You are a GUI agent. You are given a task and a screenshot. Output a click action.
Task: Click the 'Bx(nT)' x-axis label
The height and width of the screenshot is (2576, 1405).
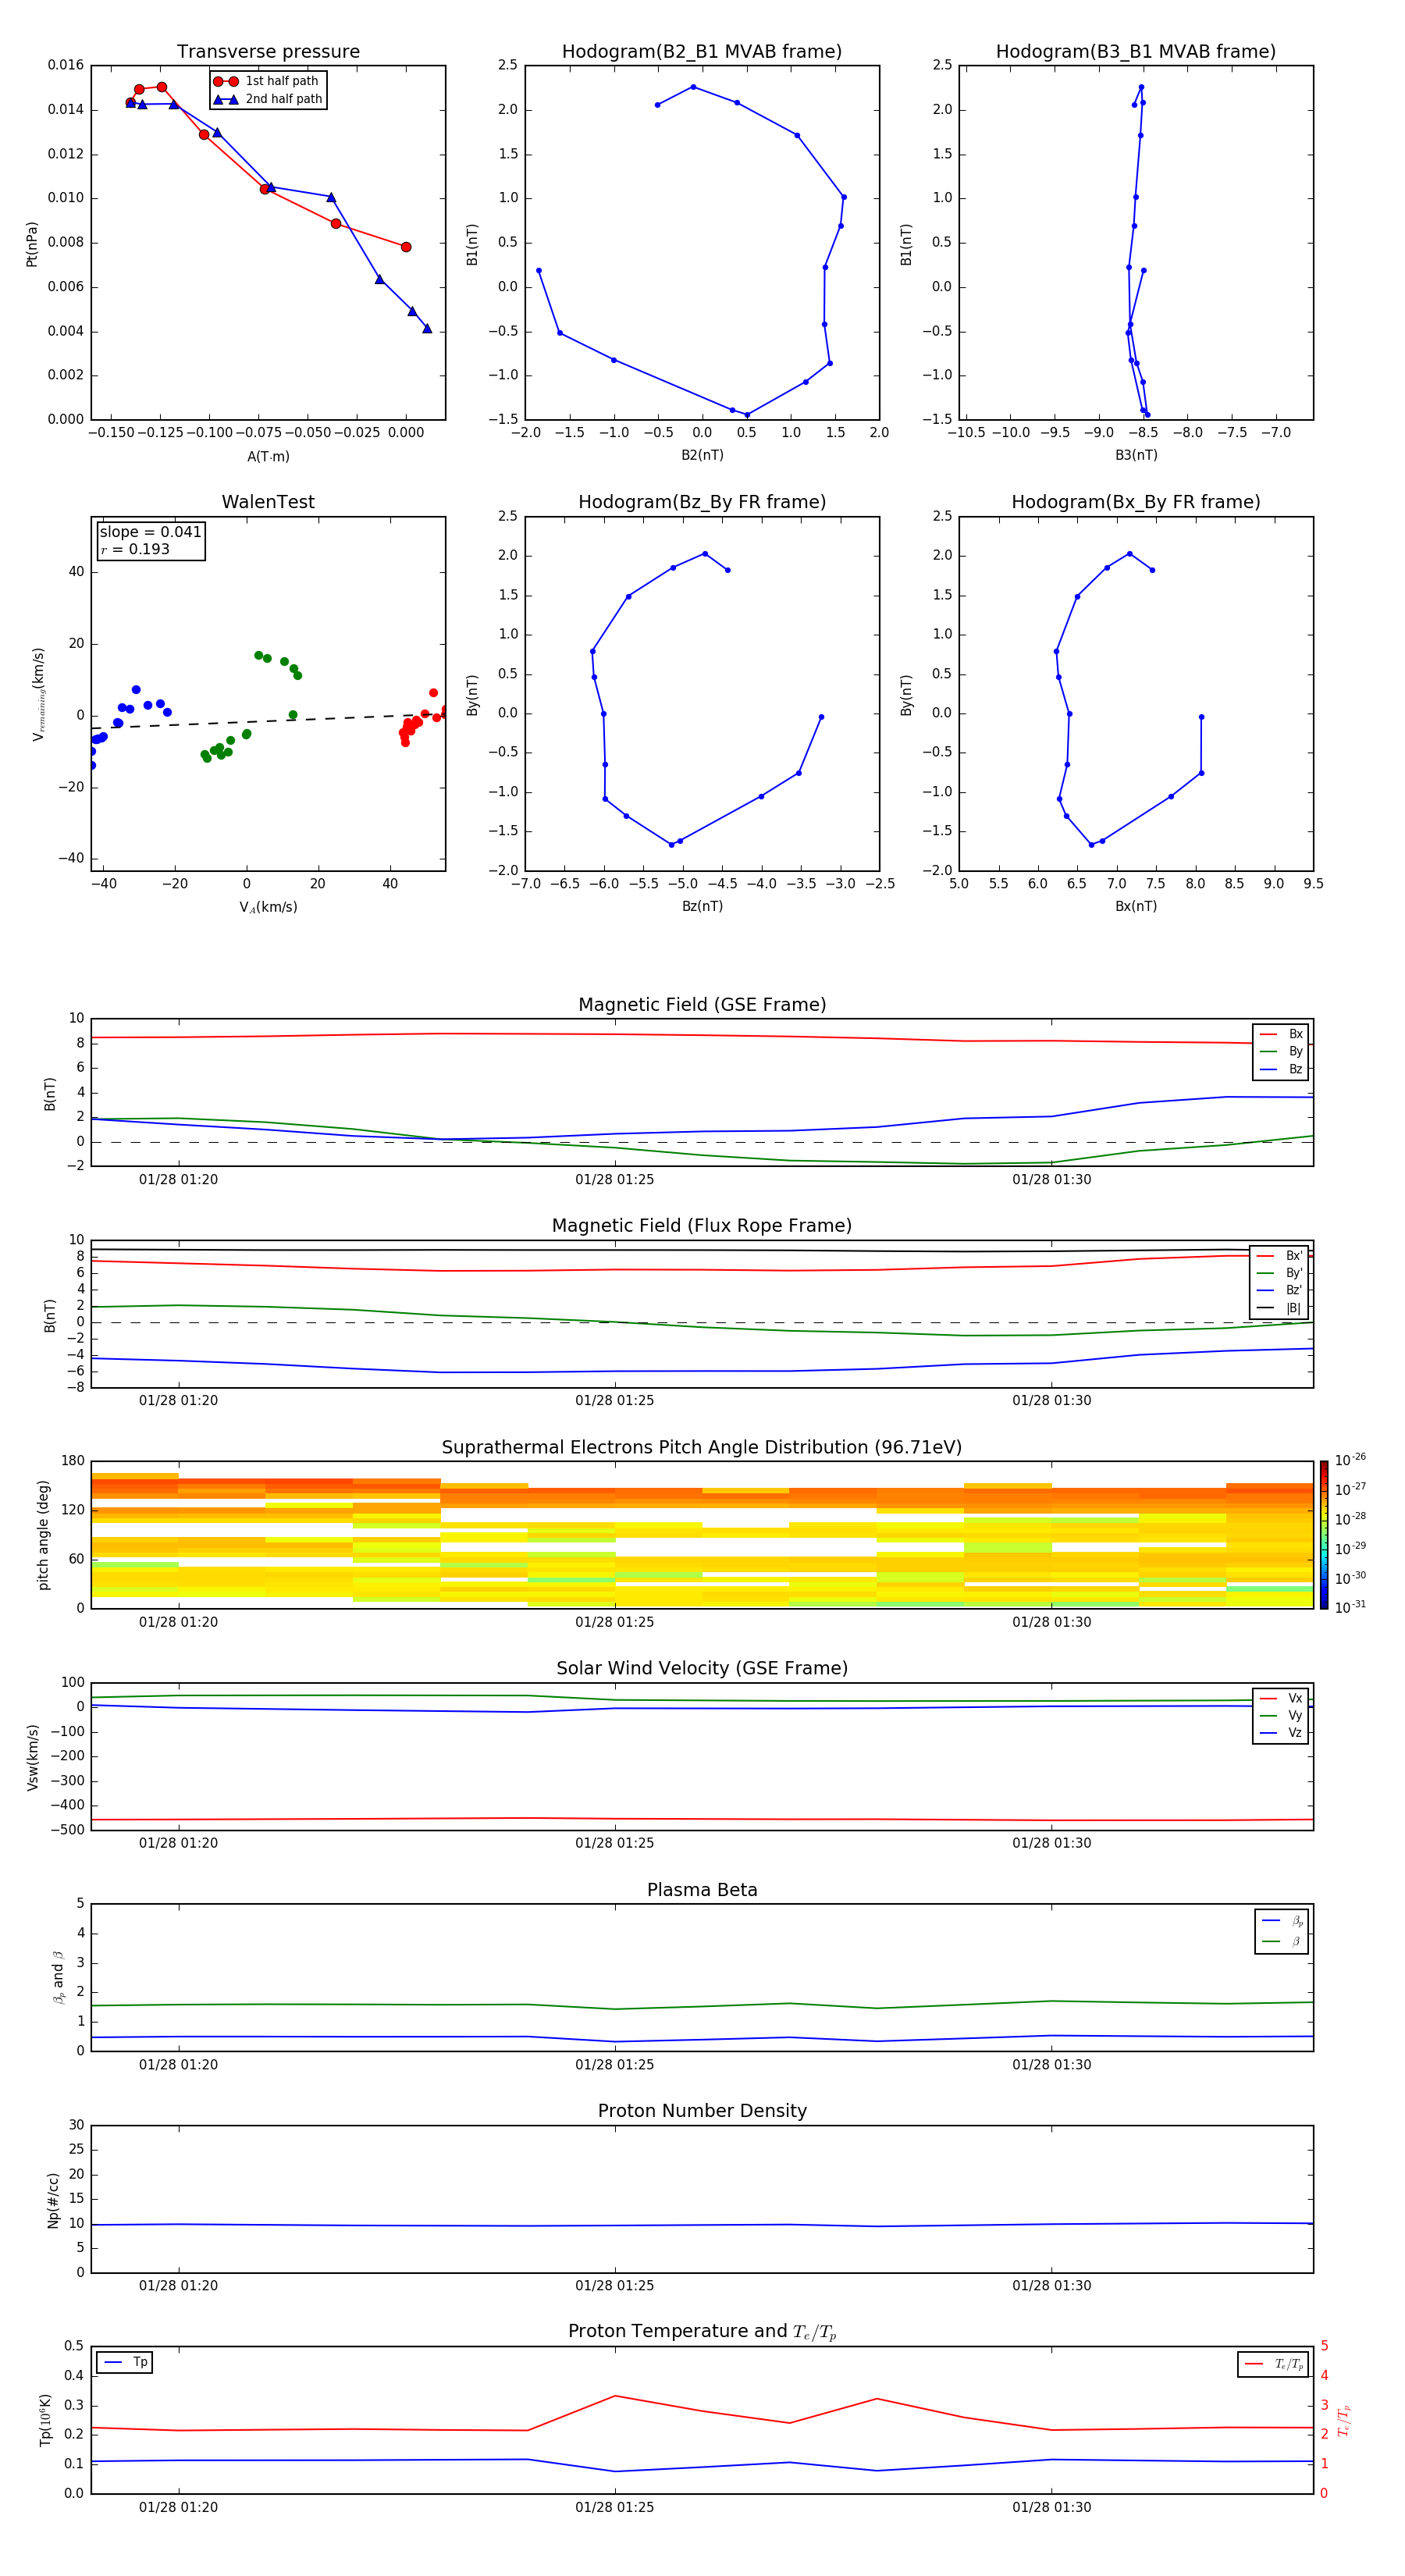click(x=1136, y=906)
